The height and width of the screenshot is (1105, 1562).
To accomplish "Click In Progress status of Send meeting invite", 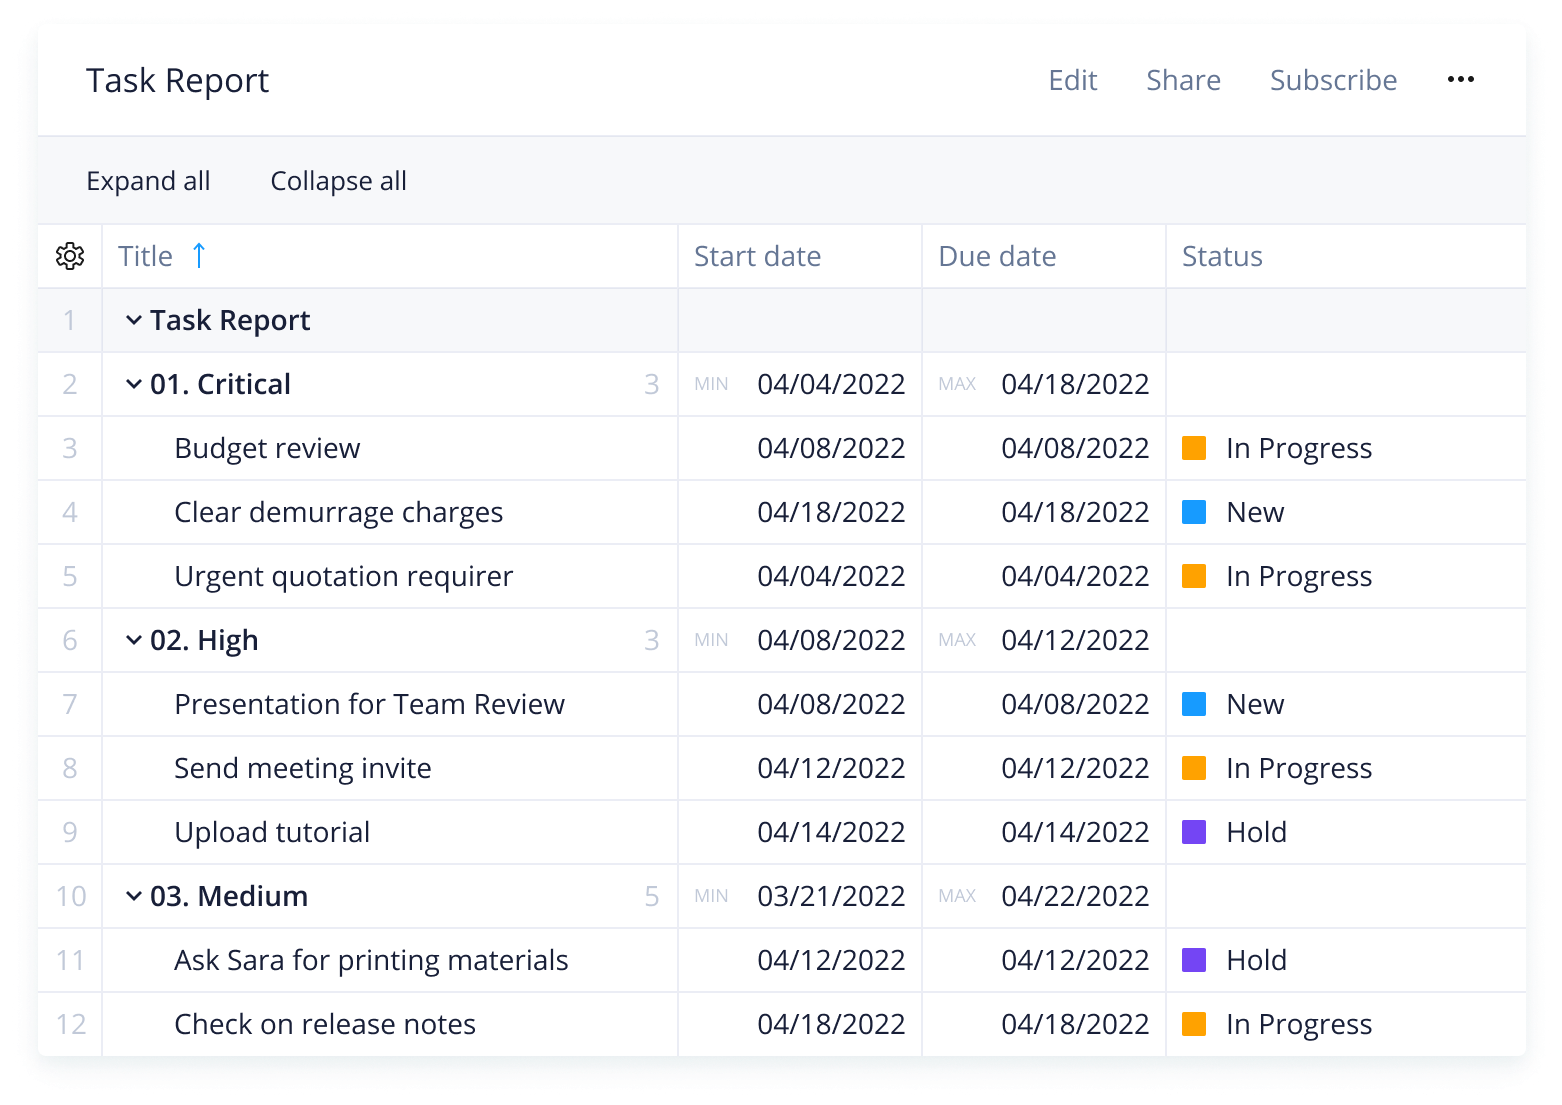I will tap(1299, 768).
